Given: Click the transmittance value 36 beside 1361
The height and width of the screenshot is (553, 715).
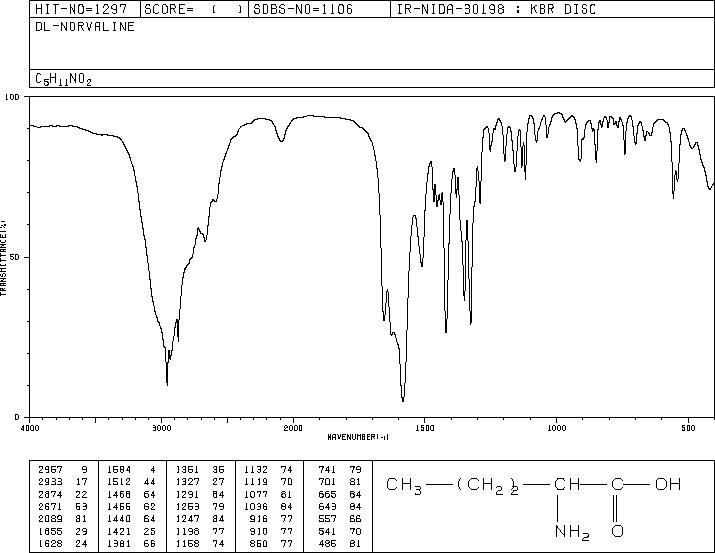Looking at the screenshot, I should point(218,469).
